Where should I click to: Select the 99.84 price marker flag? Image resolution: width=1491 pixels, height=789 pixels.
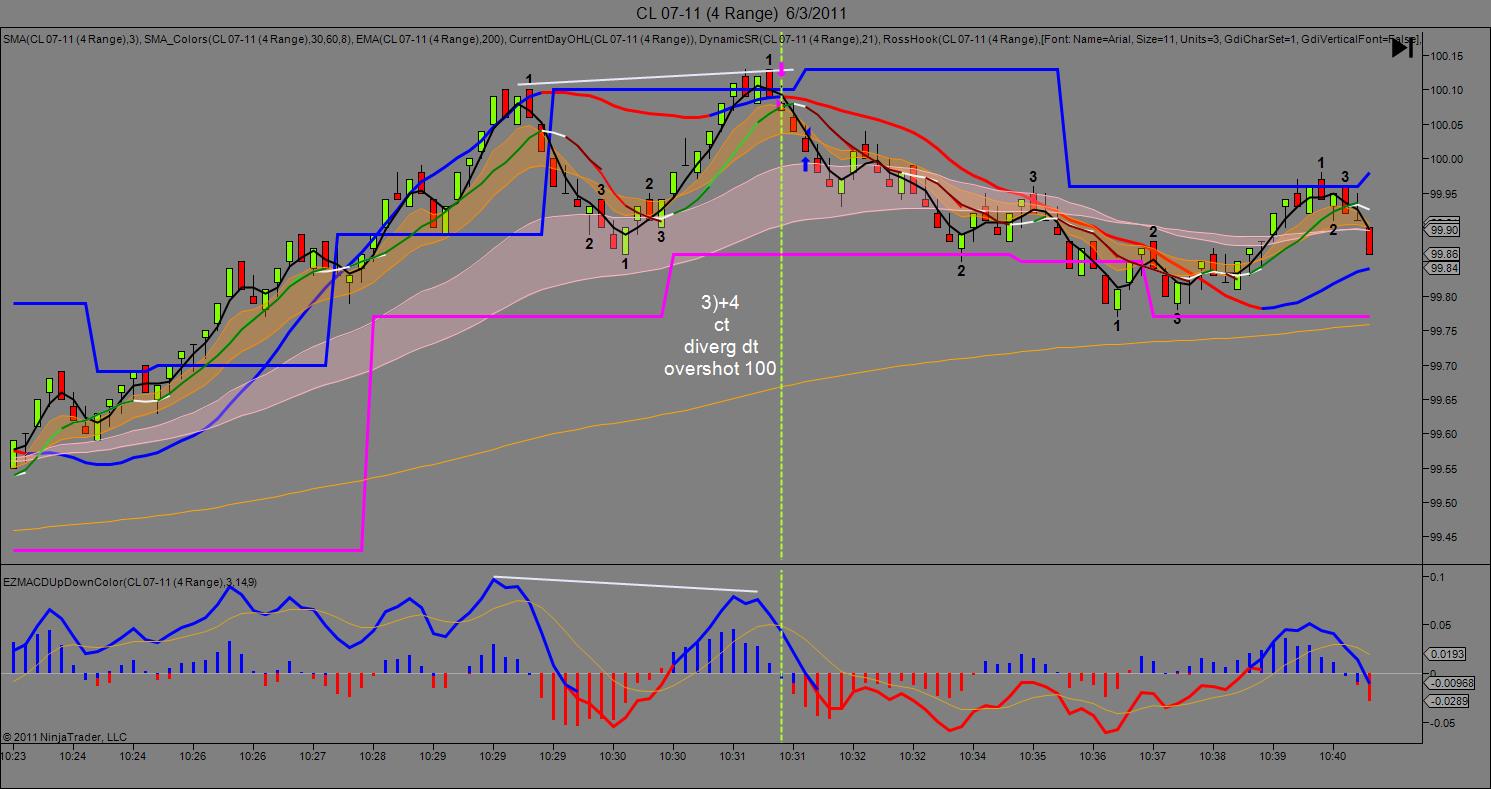pos(1443,269)
